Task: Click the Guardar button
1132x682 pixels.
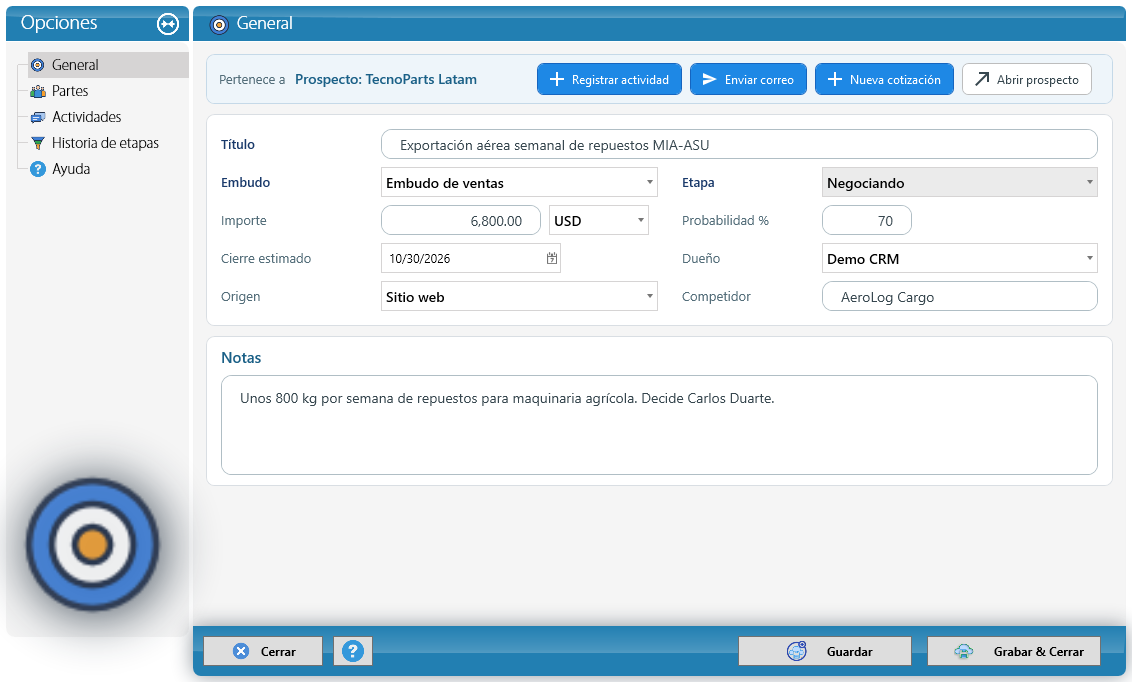Action: click(824, 651)
